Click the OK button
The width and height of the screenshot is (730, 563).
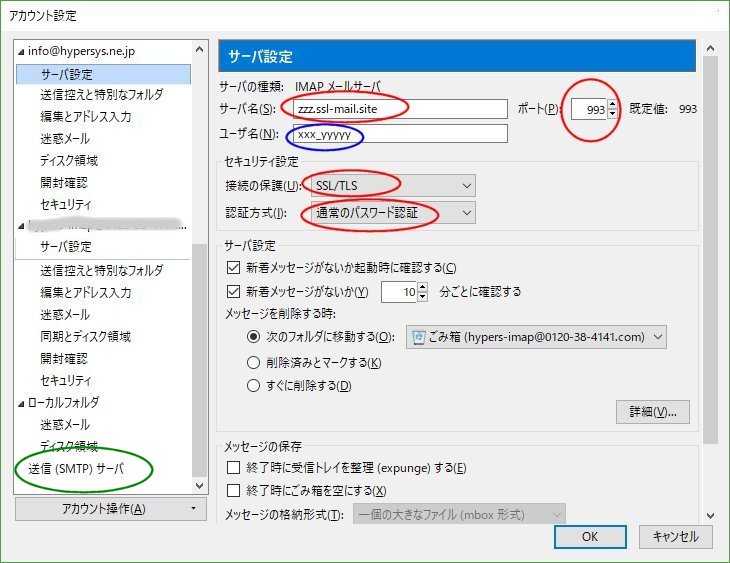point(590,536)
